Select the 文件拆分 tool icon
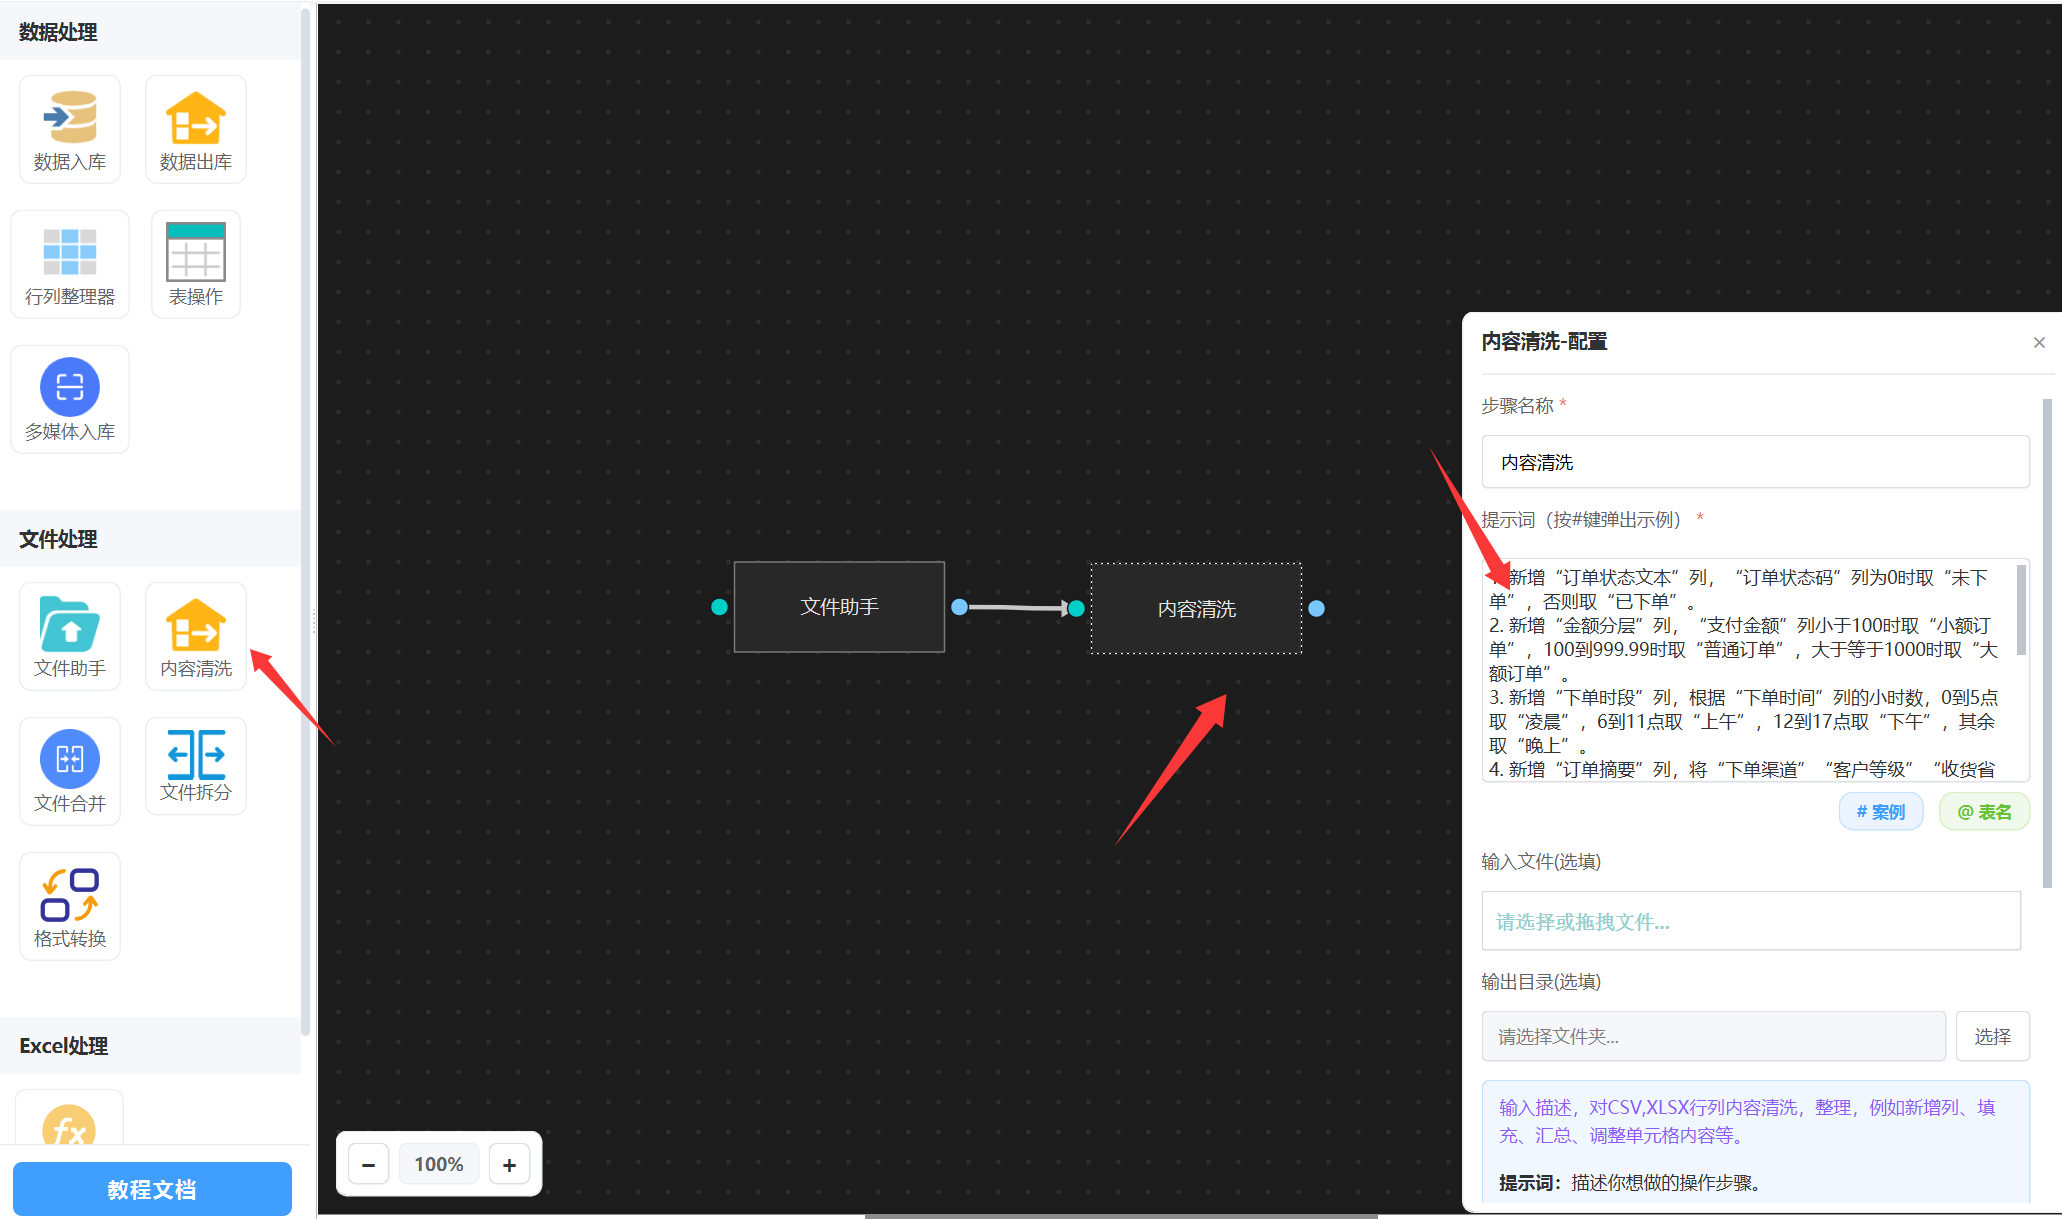 196,755
